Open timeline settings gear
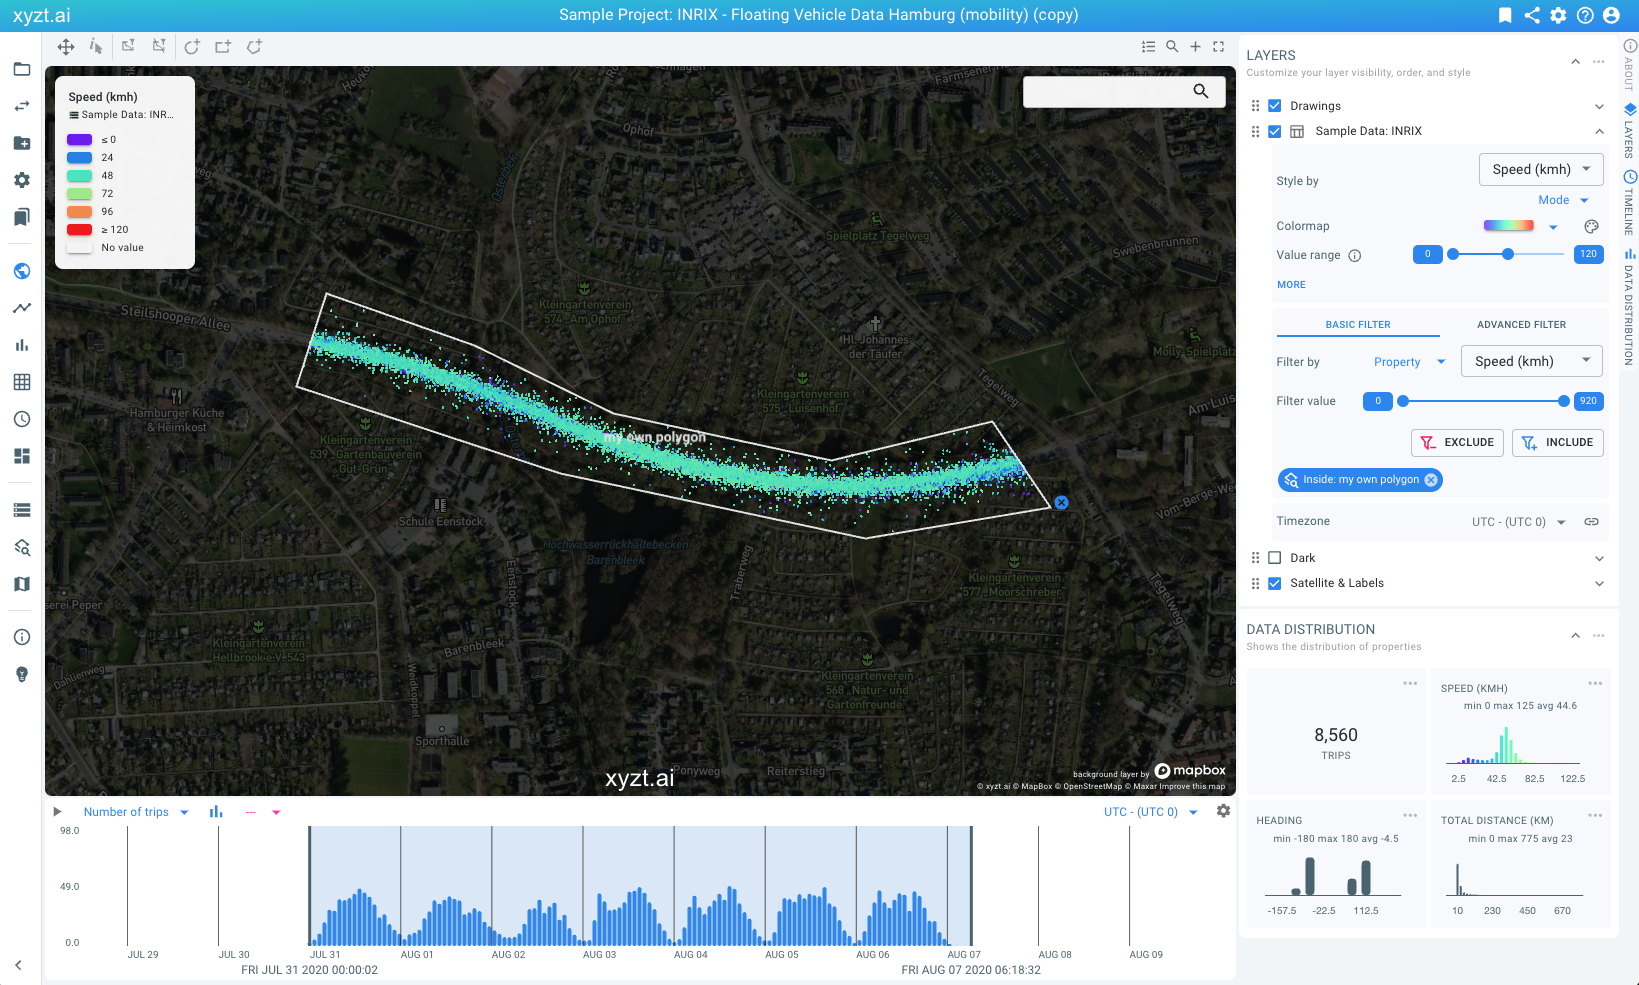Image resolution: width=1639 pixels, height=985 pixels. (x=1223, y=811)
